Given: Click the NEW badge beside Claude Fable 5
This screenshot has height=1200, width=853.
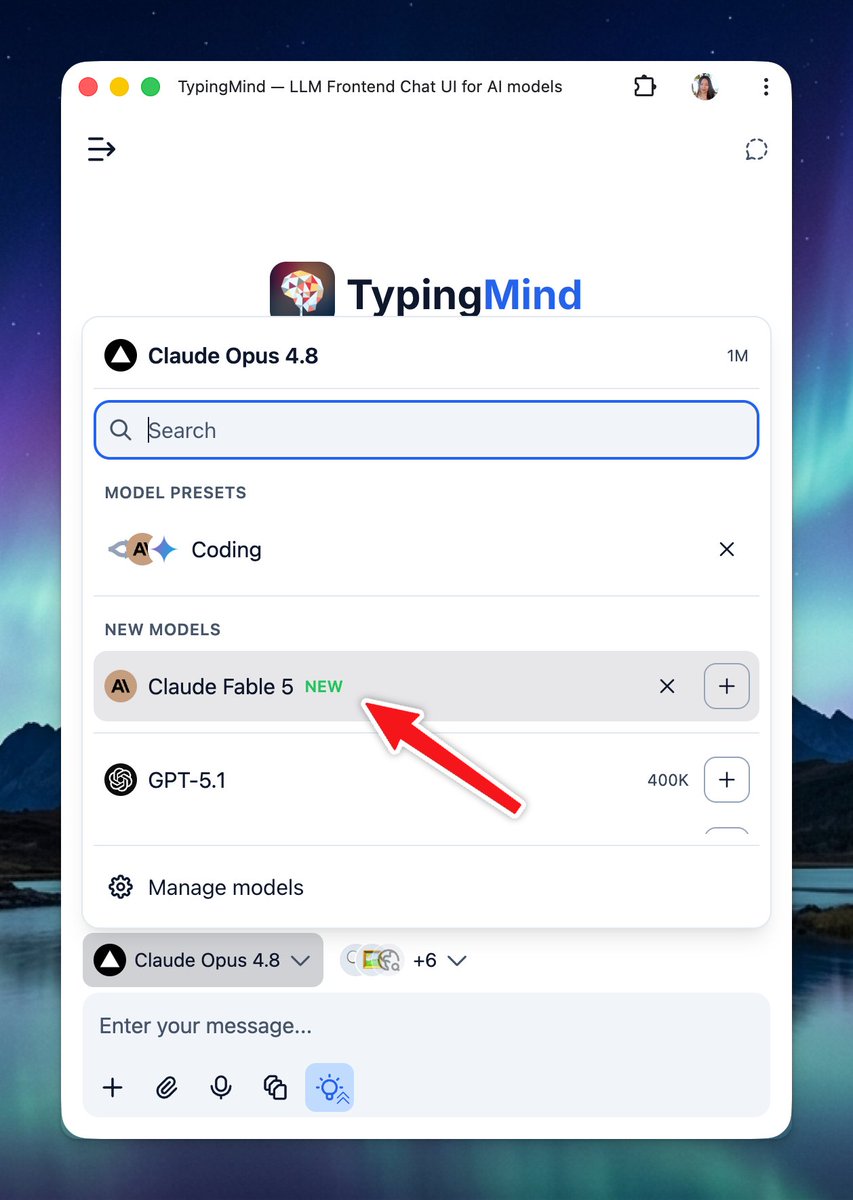Looking at the screenshot, I should (x=324, y=686).
